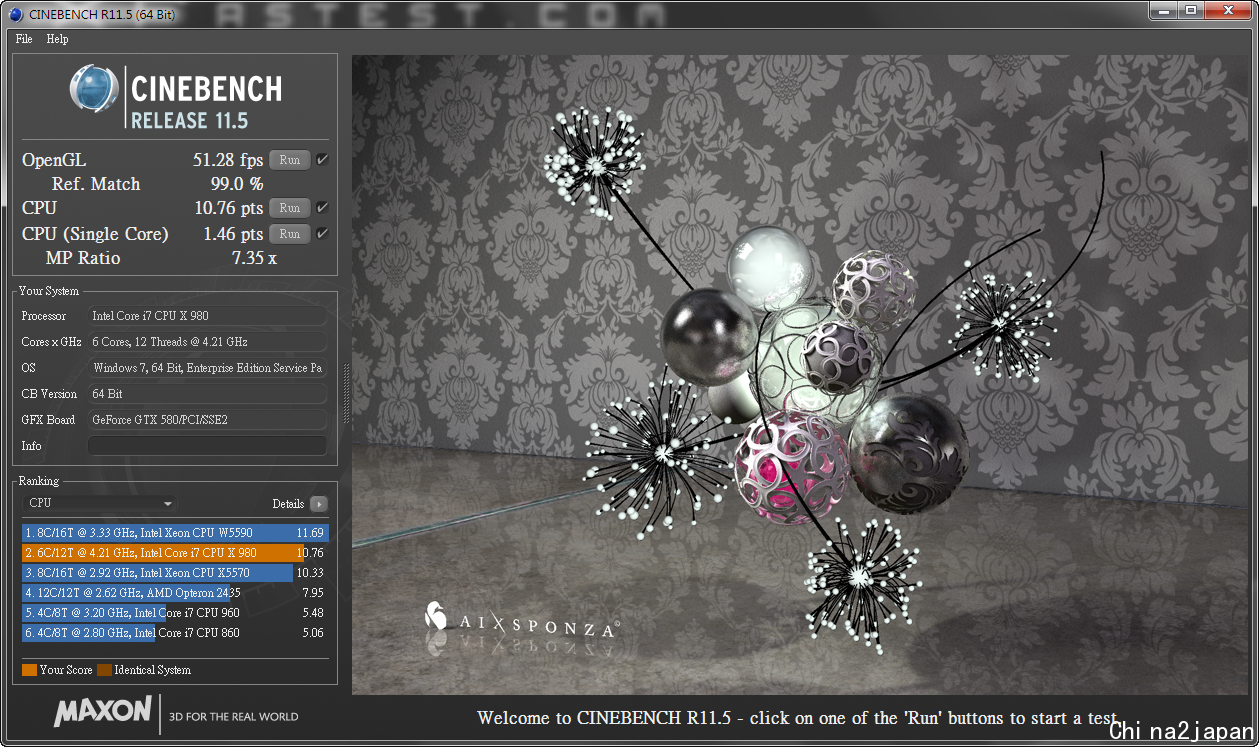Open the File menu

click(24, 39)
